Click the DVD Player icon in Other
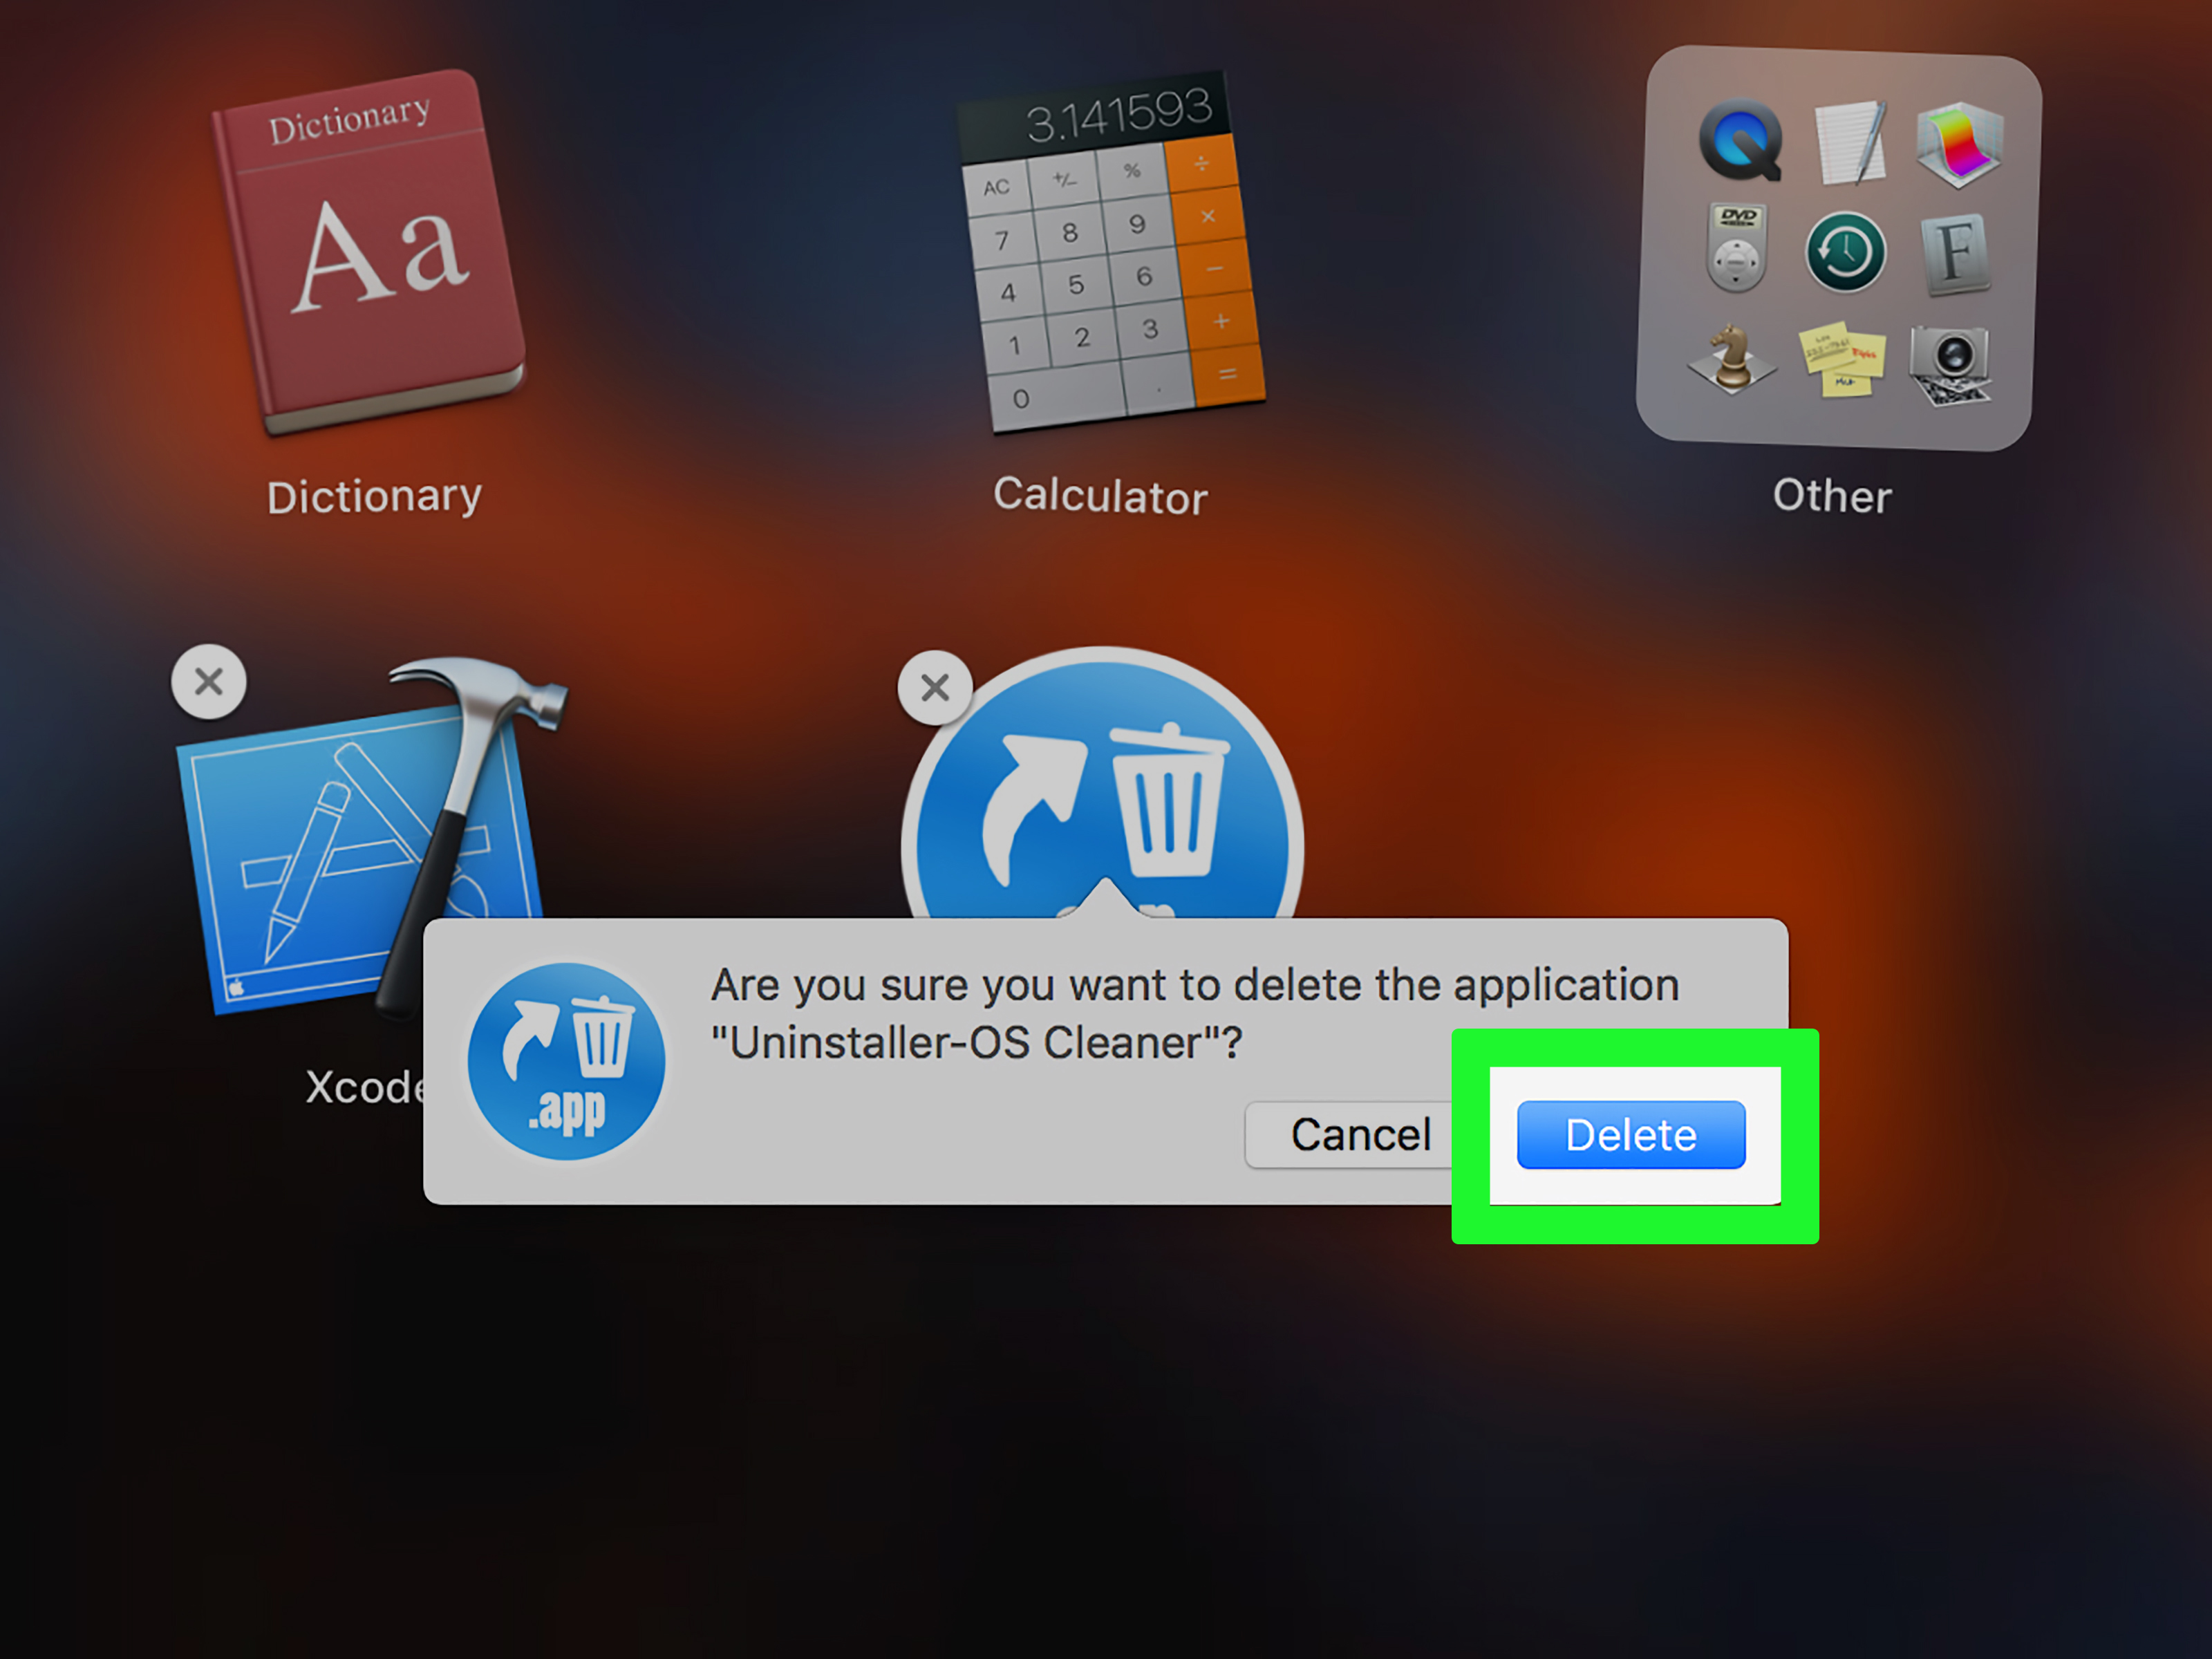2212x1659 pixels. 1737,247
